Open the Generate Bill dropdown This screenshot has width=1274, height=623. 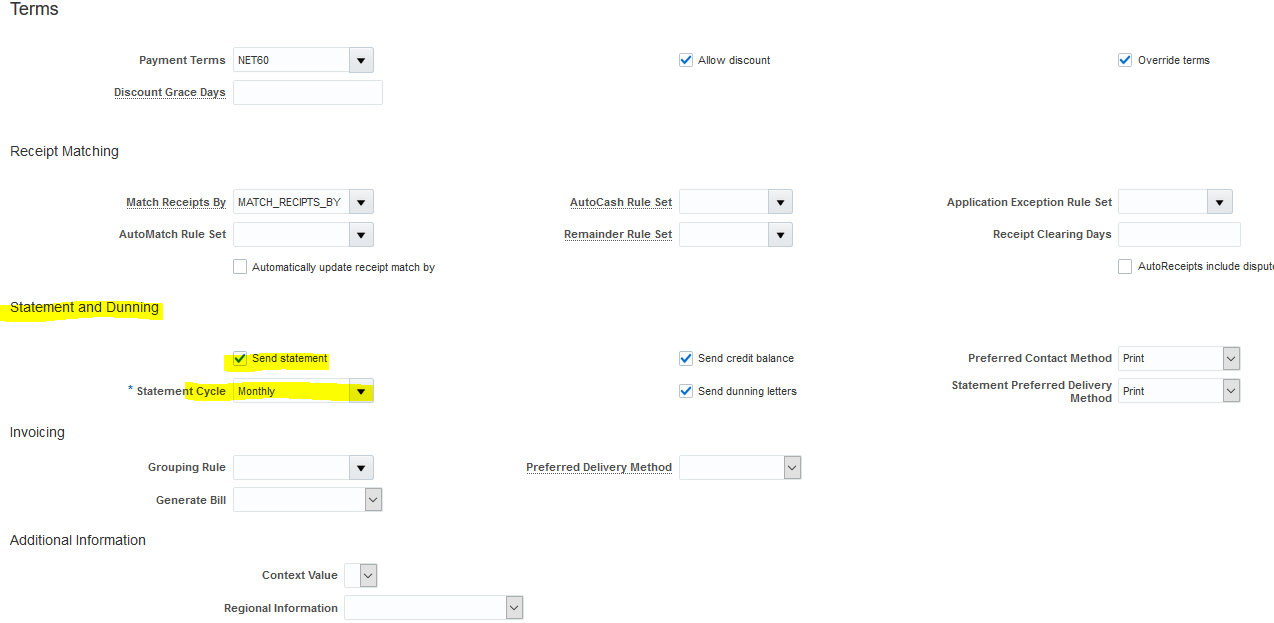pos(374,499)
